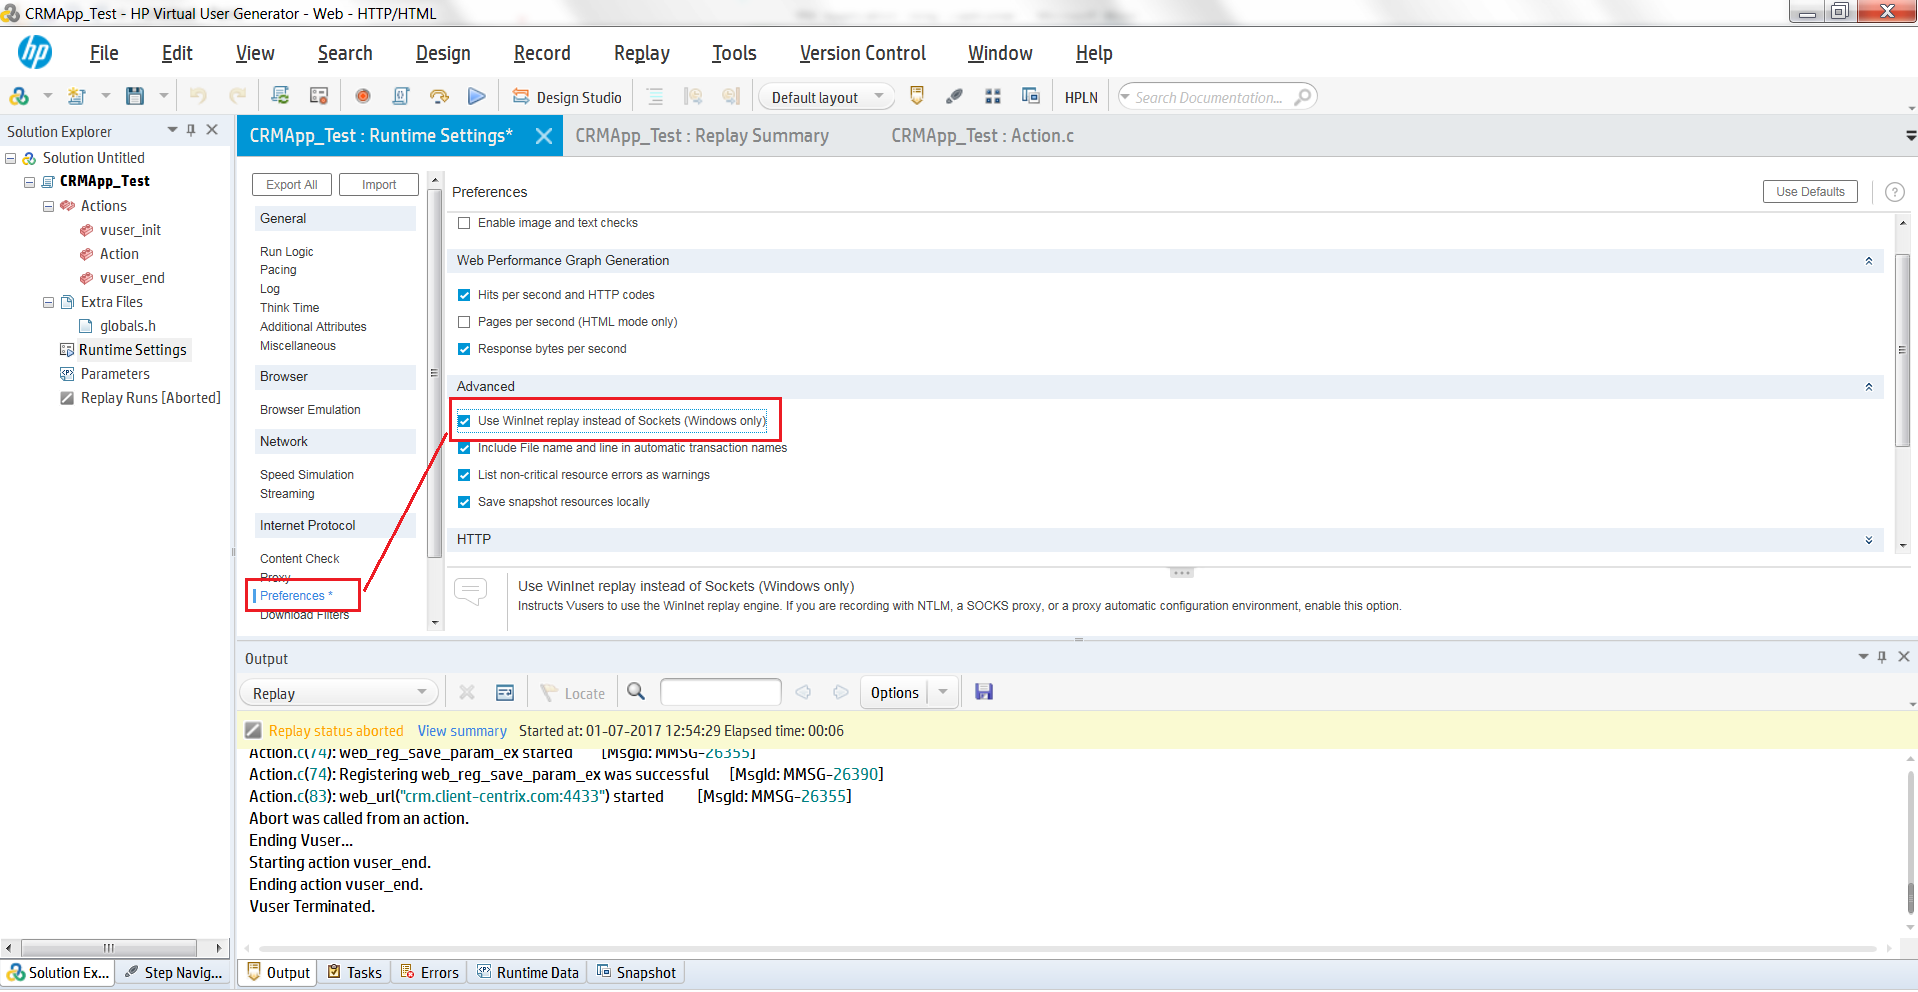
Task: Open the File menu
Action: pos(104,53)
